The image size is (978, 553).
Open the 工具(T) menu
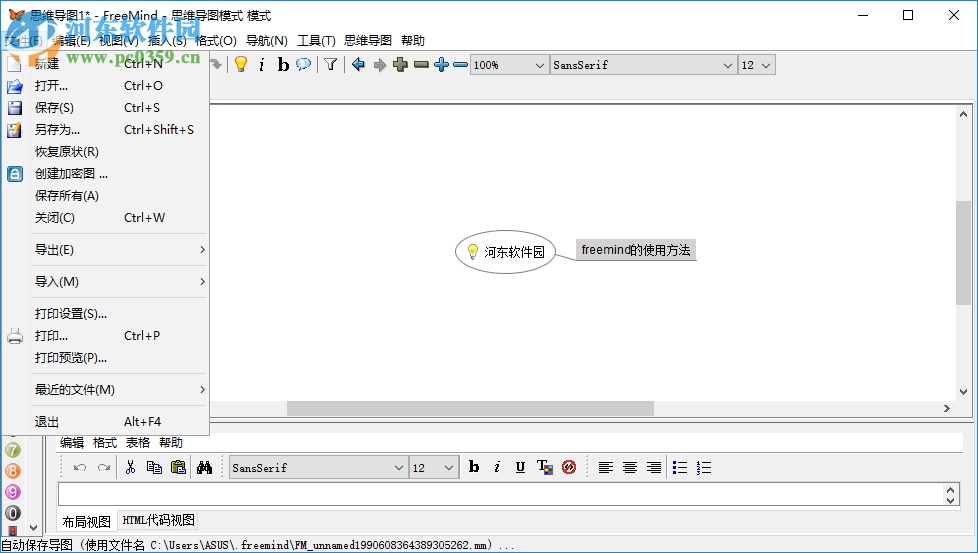[x=316, y=41]
